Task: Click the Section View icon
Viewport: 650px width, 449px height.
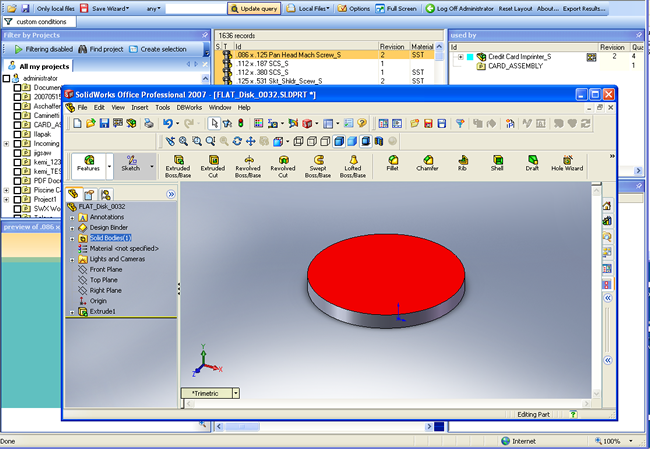Action: (379, 141)
